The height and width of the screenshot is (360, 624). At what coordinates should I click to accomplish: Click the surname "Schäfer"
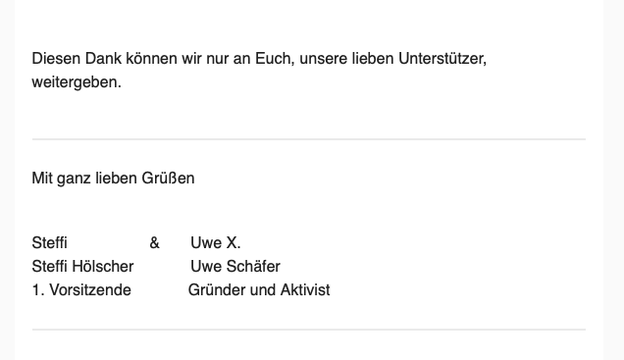258,267
